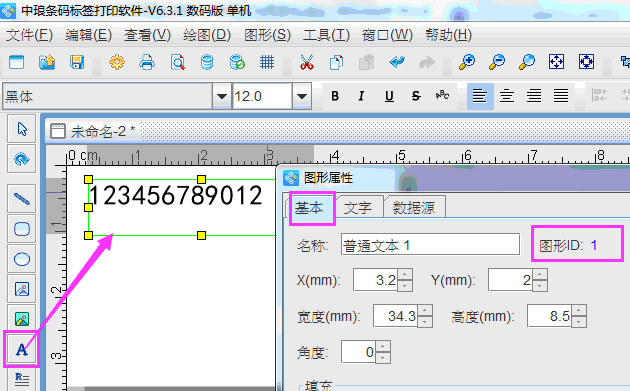Viewport: 630px width, 391px height.
Task: Select the rounded rectangle tool
Action: click(22, 229)
